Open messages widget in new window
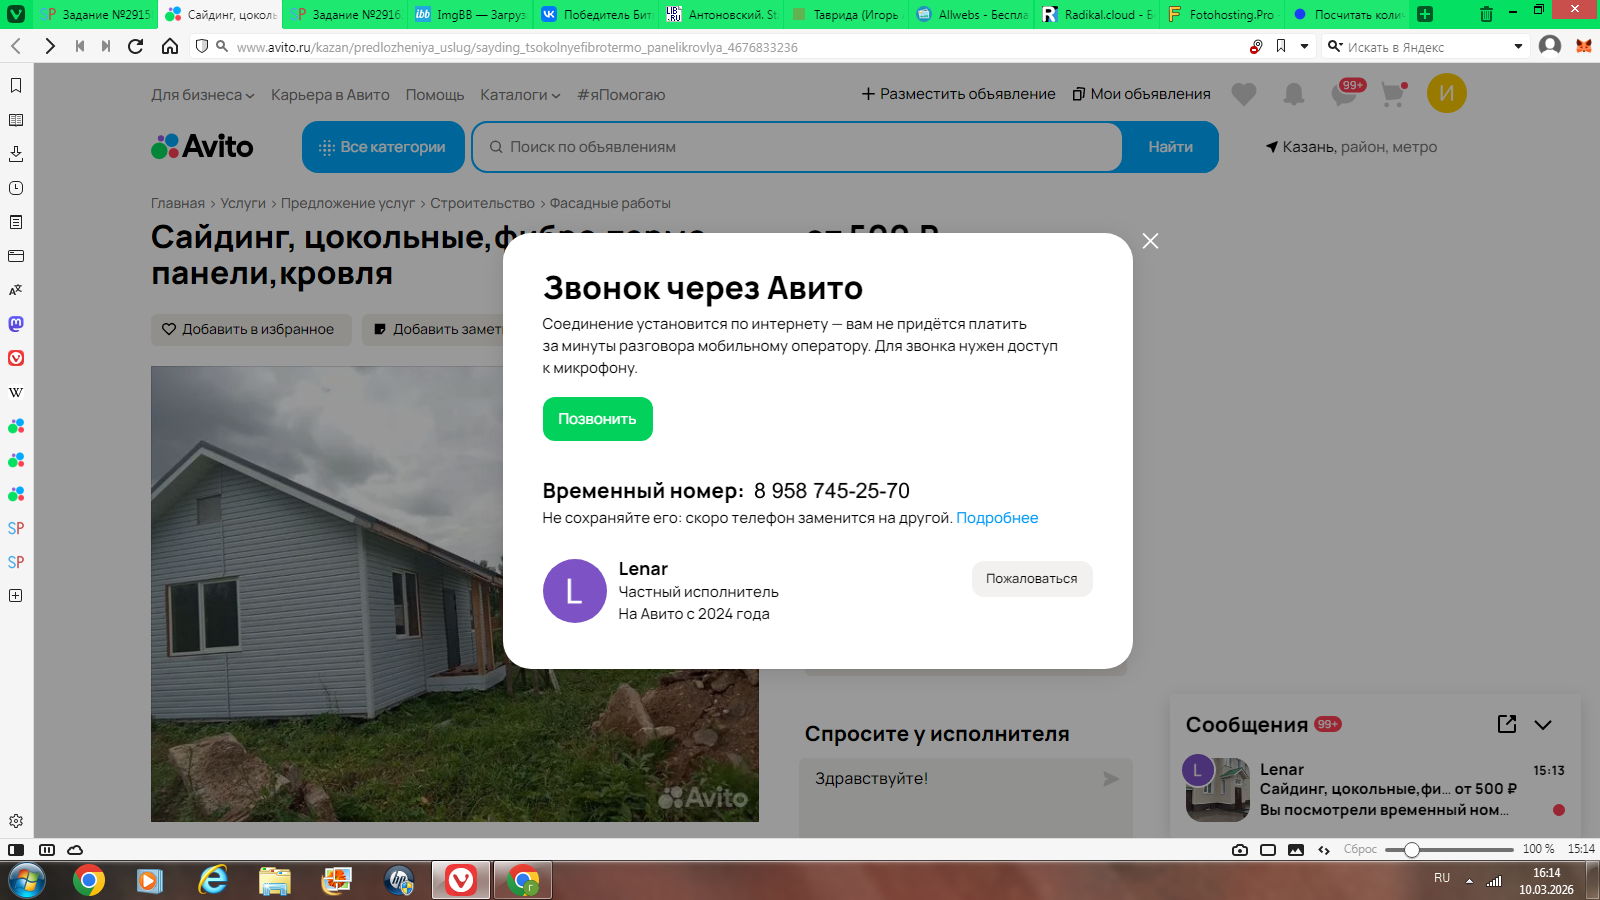The width and height of the screenshot is (1600, 900). coord(1507,724)
